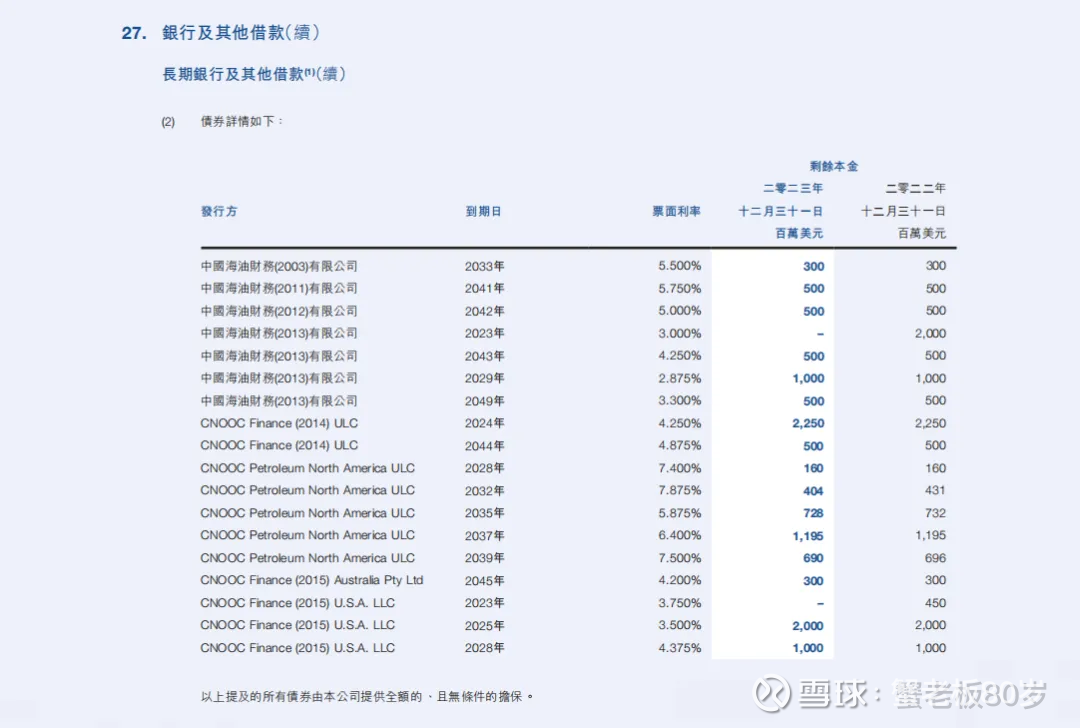Click the 7.875% coupon rate
This screenshot has width=1080, height=728.
pyautogui.click(x=680, y=490)
